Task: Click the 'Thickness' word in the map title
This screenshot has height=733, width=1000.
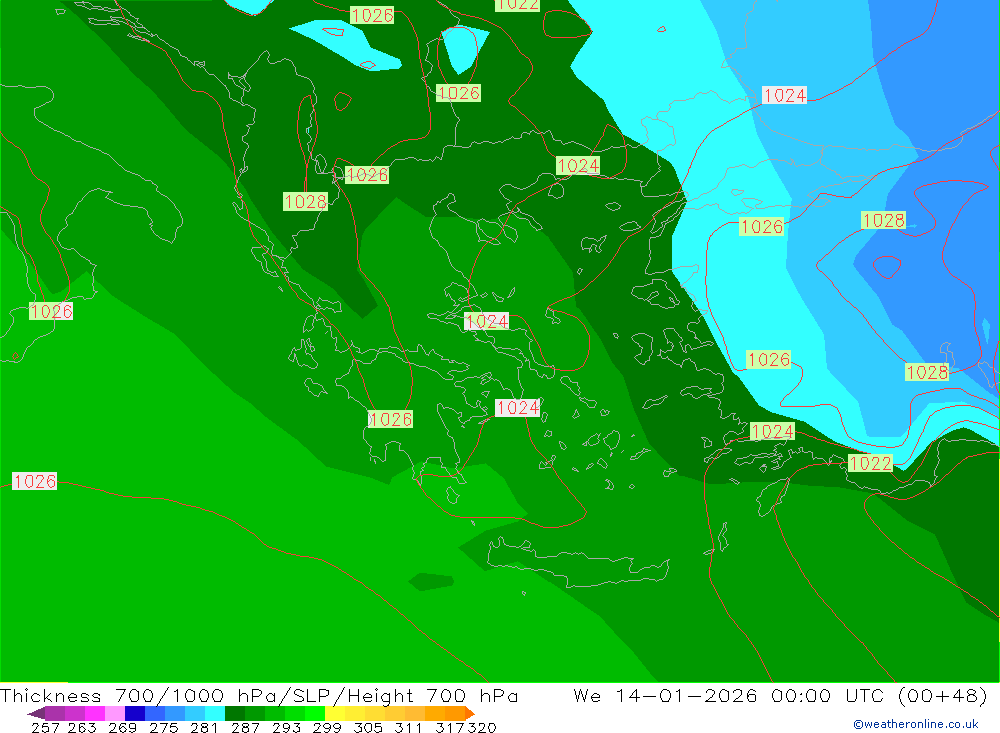Action: click(x=51, y=695)
